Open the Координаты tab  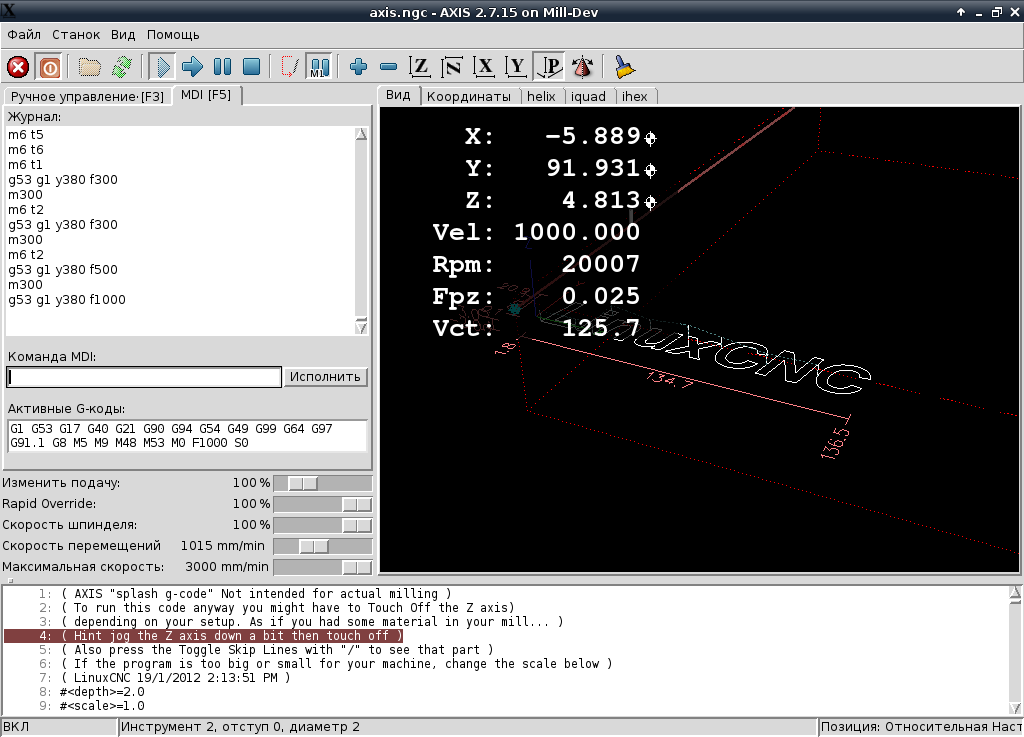click(x=469, y=96)
